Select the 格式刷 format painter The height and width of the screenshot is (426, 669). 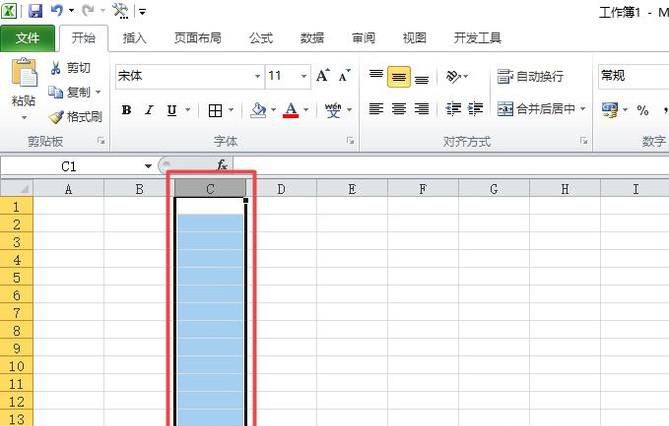coord(76,117)
